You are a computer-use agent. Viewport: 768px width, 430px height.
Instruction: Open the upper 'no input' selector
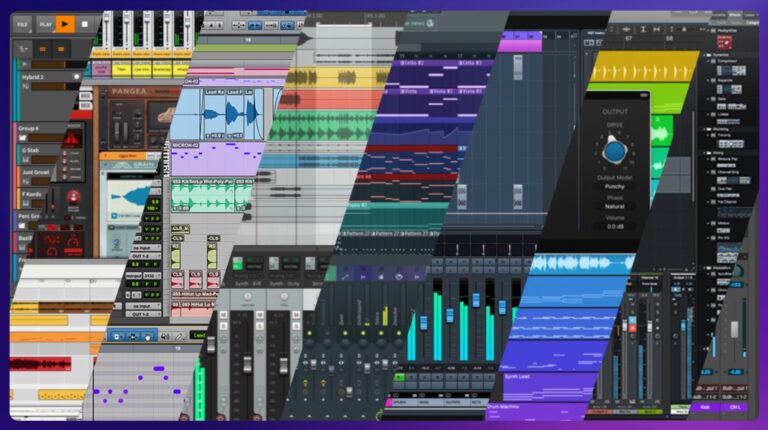pos(143,247)
